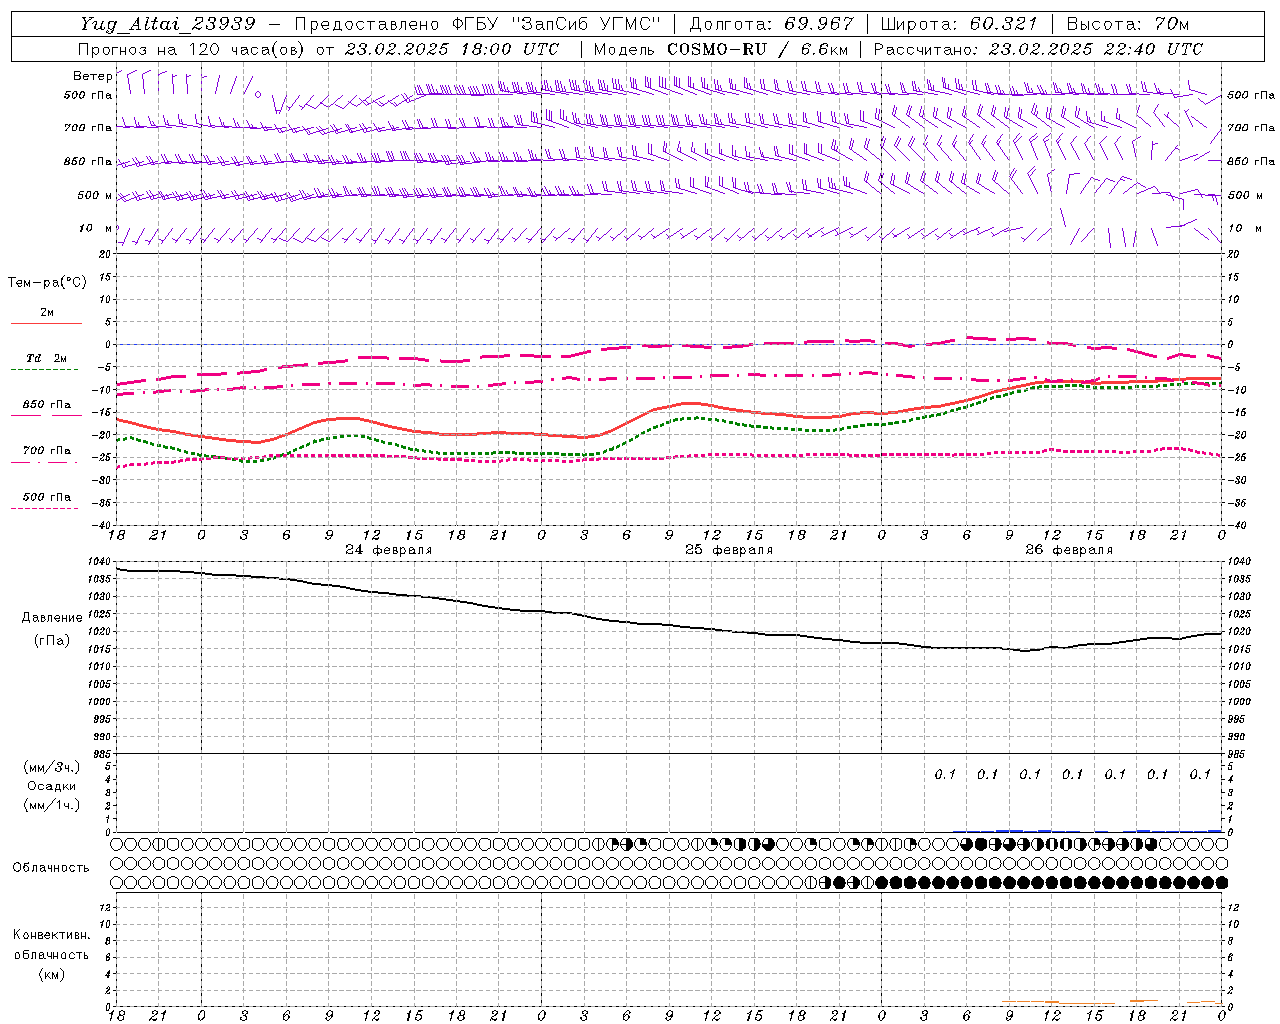Screen dimensions: 1280x1024
Task: Click the Давление pressure panel label
Action: (52, 618)
